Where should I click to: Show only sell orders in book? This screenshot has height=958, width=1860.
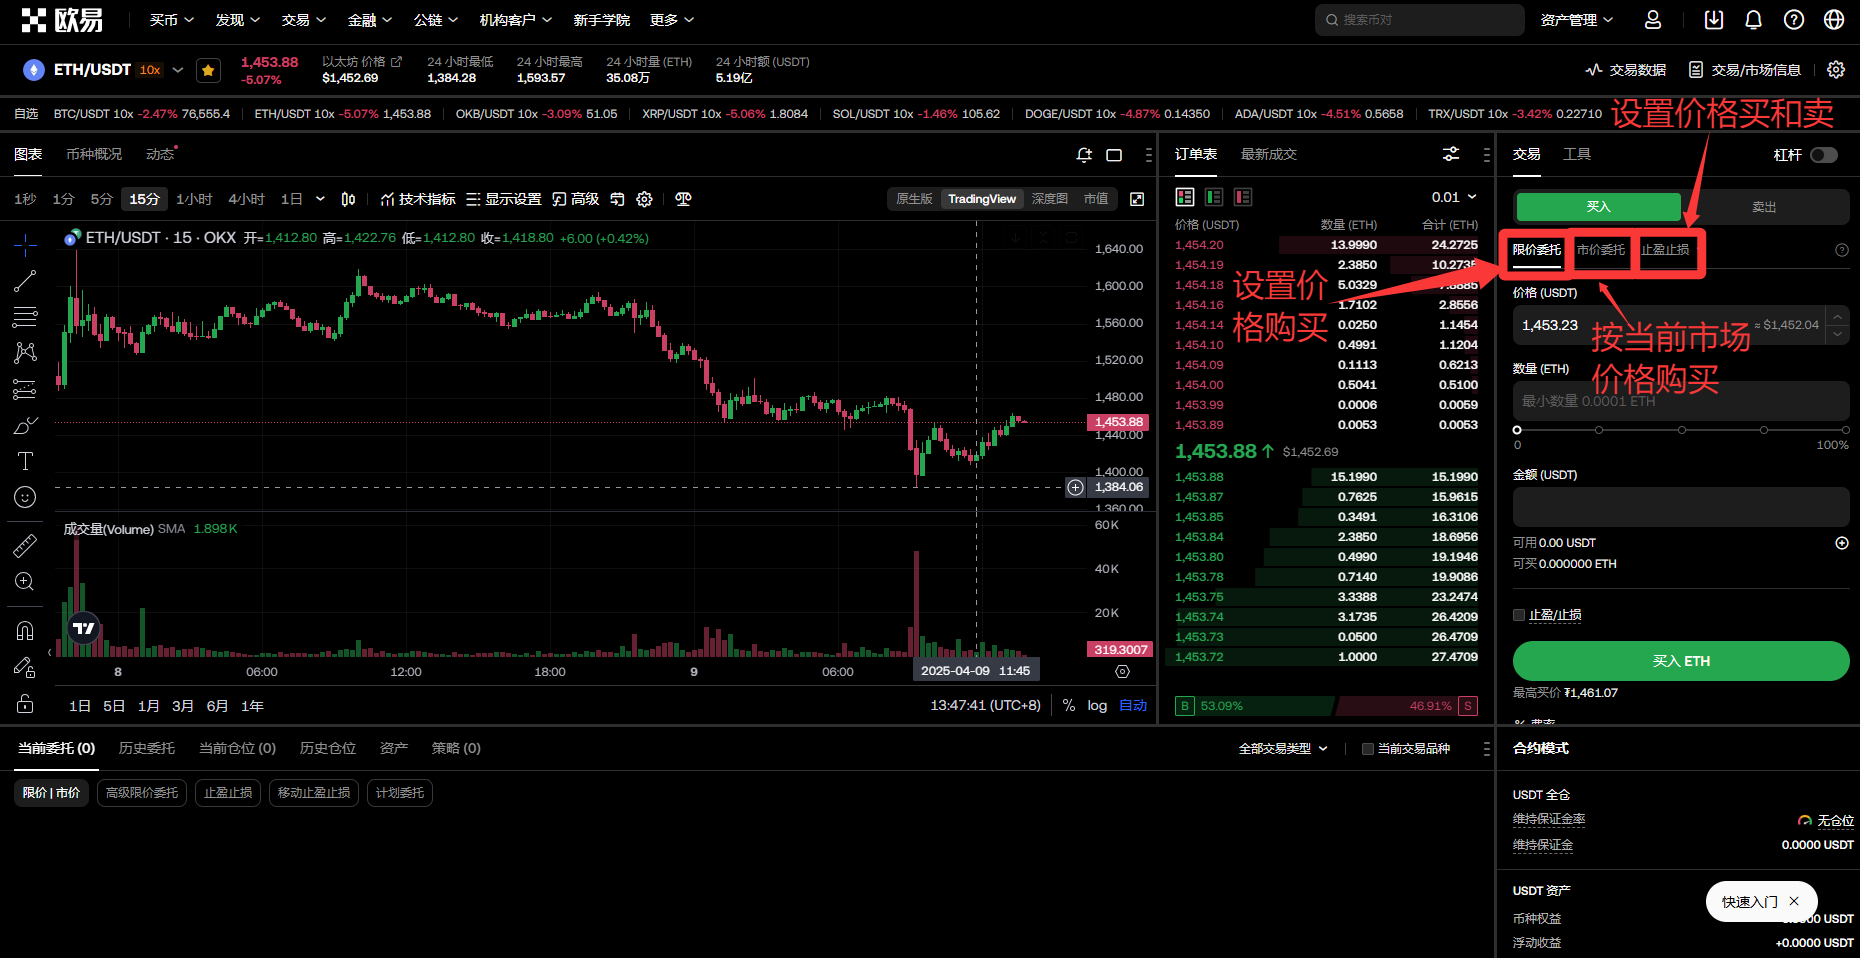(x=1243, y=197)
